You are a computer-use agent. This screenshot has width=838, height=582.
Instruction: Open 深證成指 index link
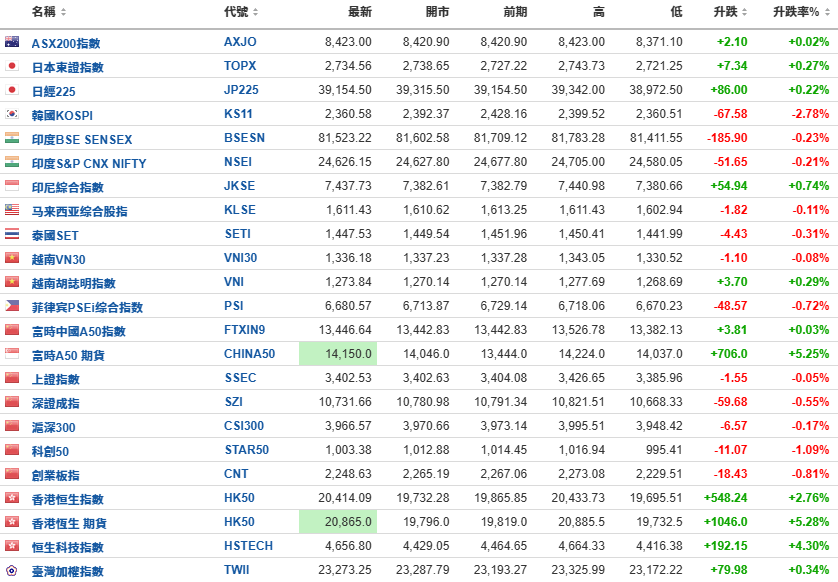point(56,403)
